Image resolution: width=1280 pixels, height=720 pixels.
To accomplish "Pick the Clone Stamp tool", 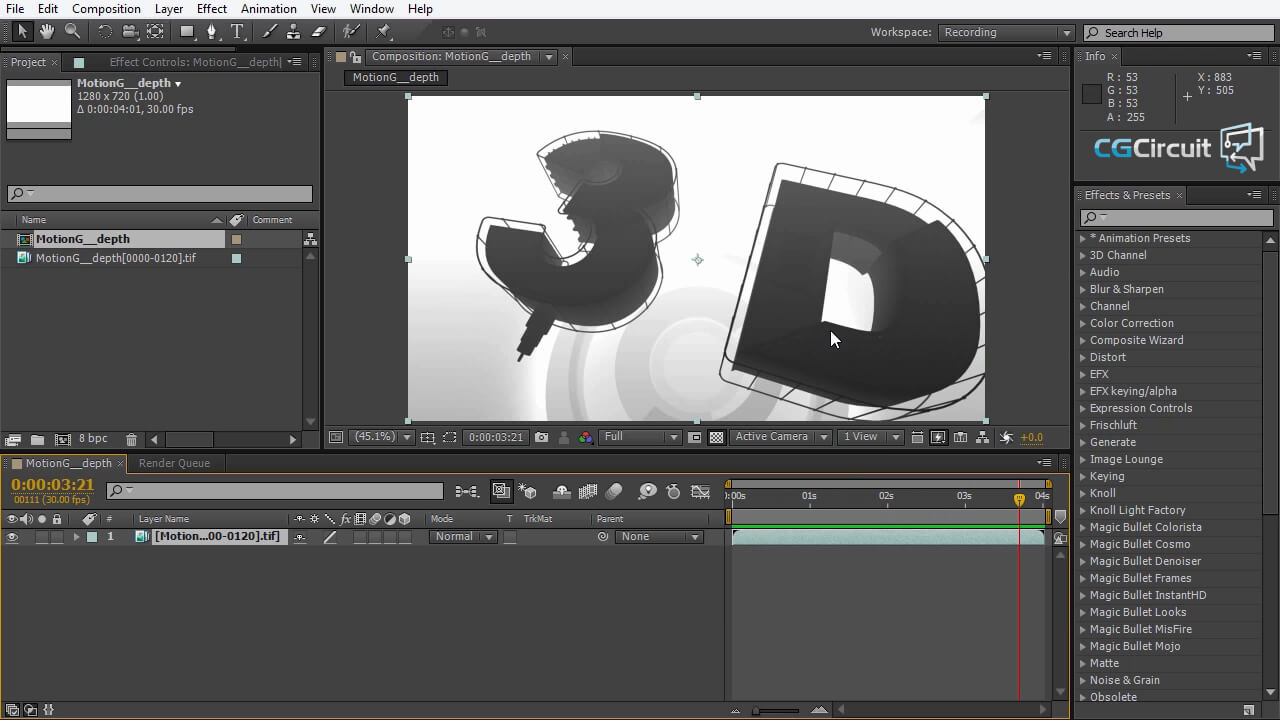I will click(x=294, y=32).
